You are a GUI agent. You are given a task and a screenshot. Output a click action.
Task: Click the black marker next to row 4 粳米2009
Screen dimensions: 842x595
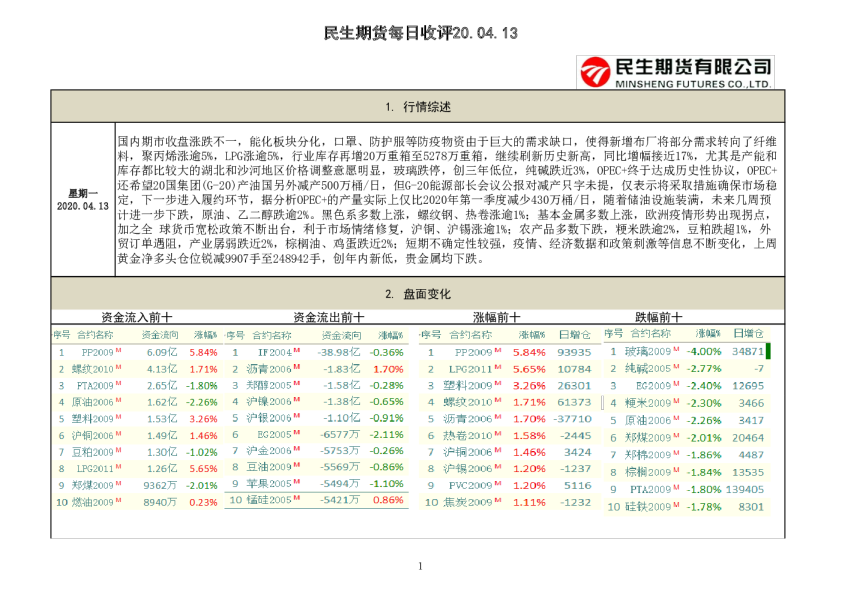[x=602, y=401]
